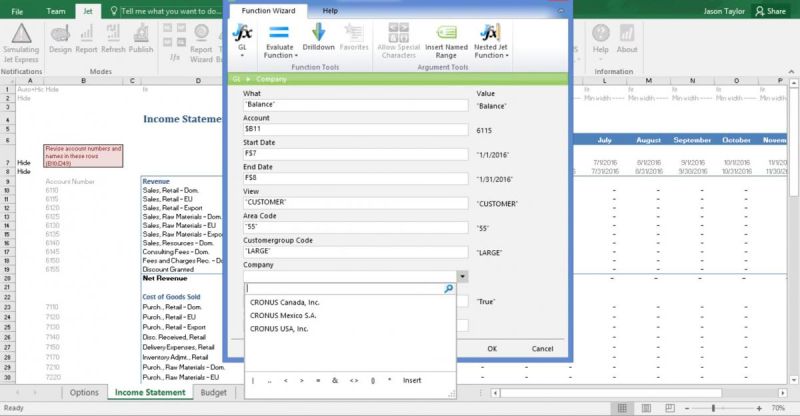Image resolution: width=800 pixels, height=416 pixels.
Task: Click the = operator button
Action: click(318, 380)
